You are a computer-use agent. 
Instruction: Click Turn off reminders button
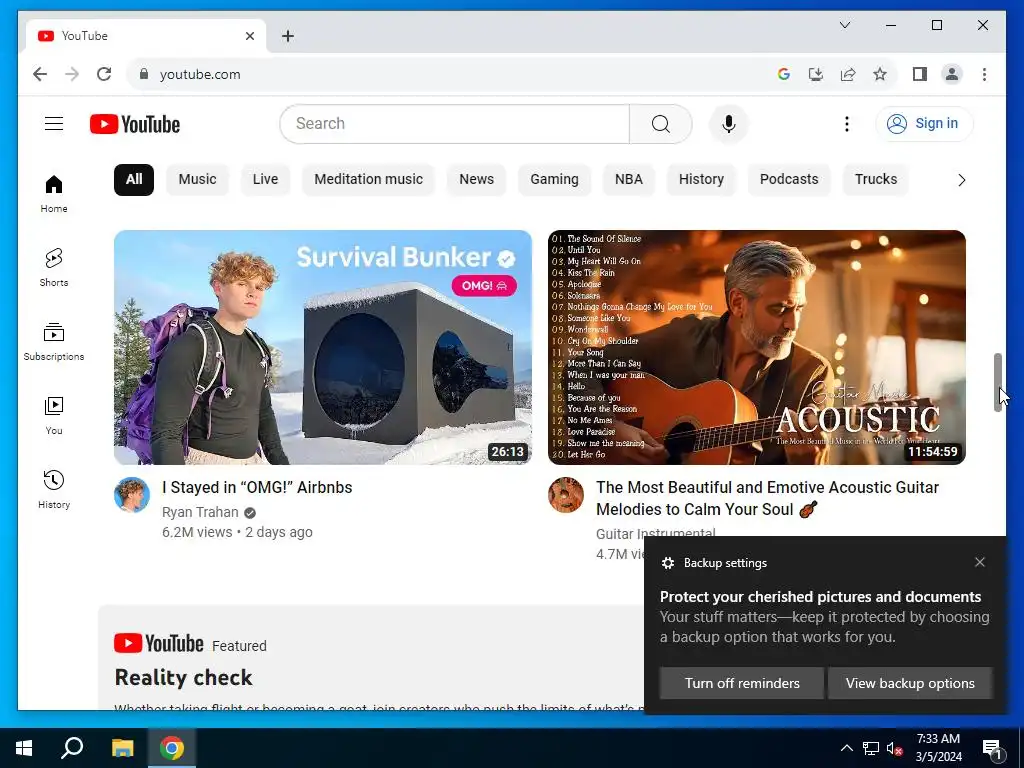point(742,683)
